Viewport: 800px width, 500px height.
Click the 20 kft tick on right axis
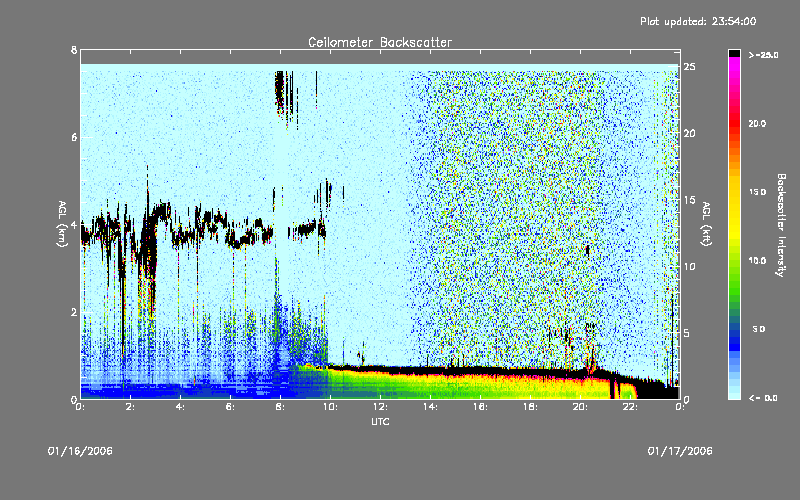click(x=689, y=134)
